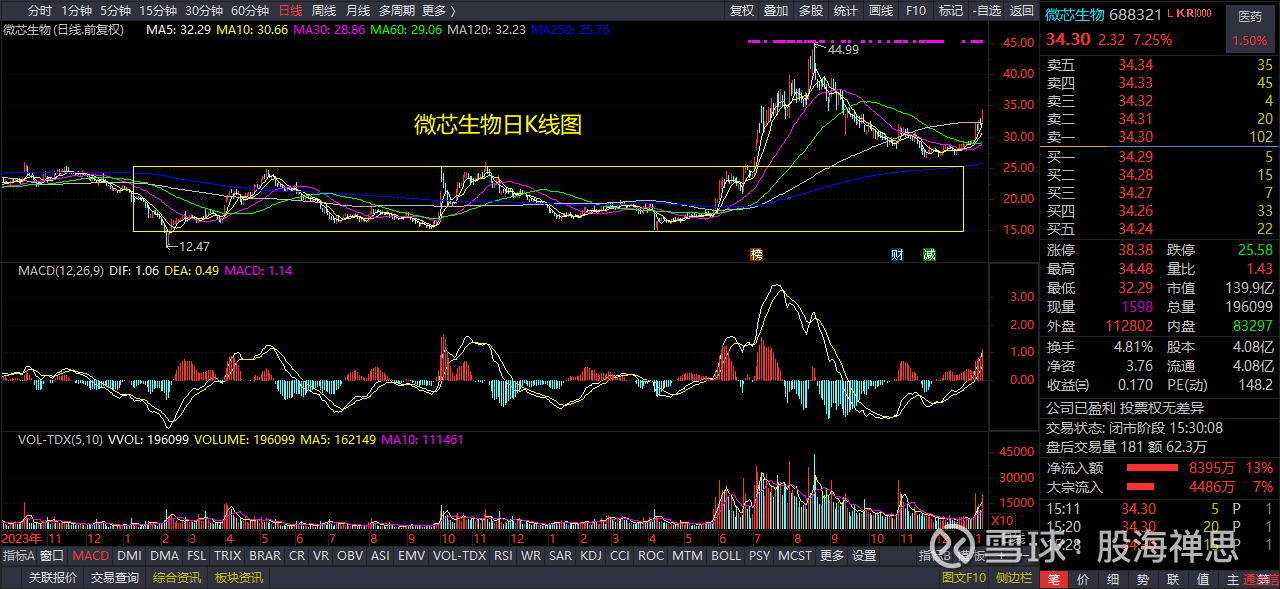1280x589 pixels.
Task: Open the 多周期 multi-period view
Action: (x=397, y=11)
